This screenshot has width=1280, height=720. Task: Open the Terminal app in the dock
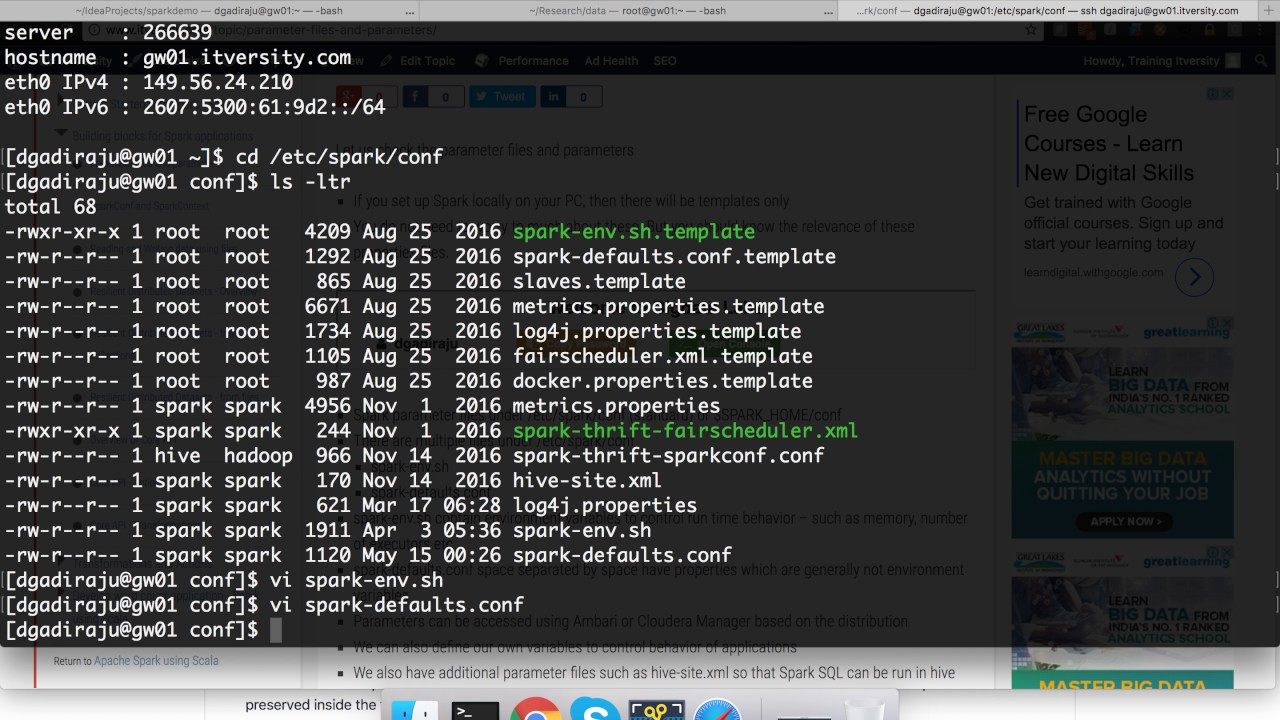click(x=475, y=708)
